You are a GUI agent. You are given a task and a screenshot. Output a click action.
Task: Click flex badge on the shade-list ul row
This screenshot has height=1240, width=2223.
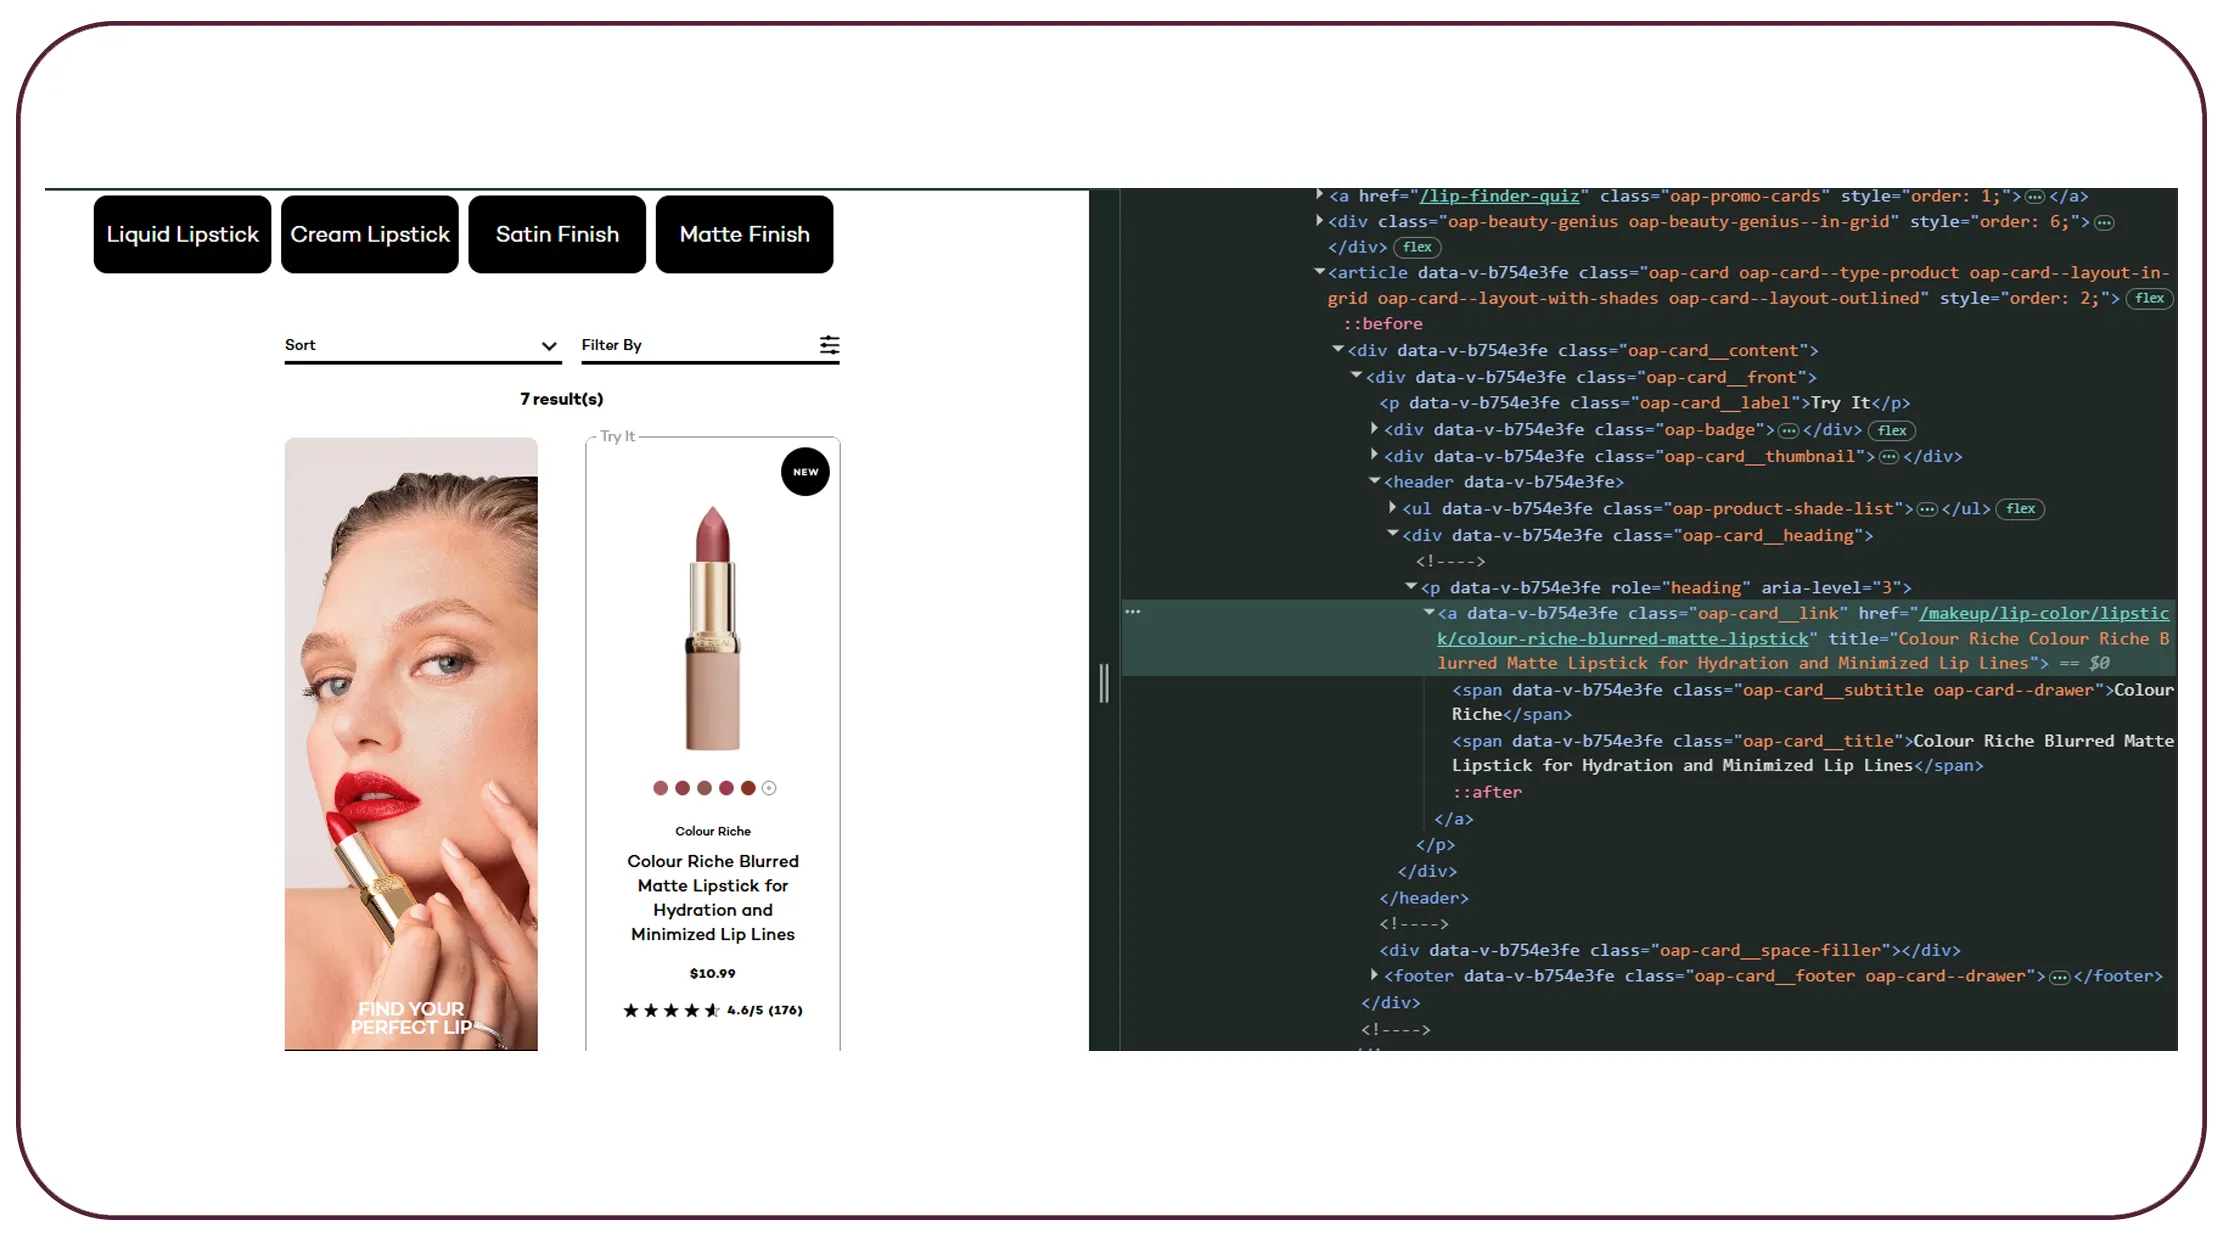(2020, 509)
